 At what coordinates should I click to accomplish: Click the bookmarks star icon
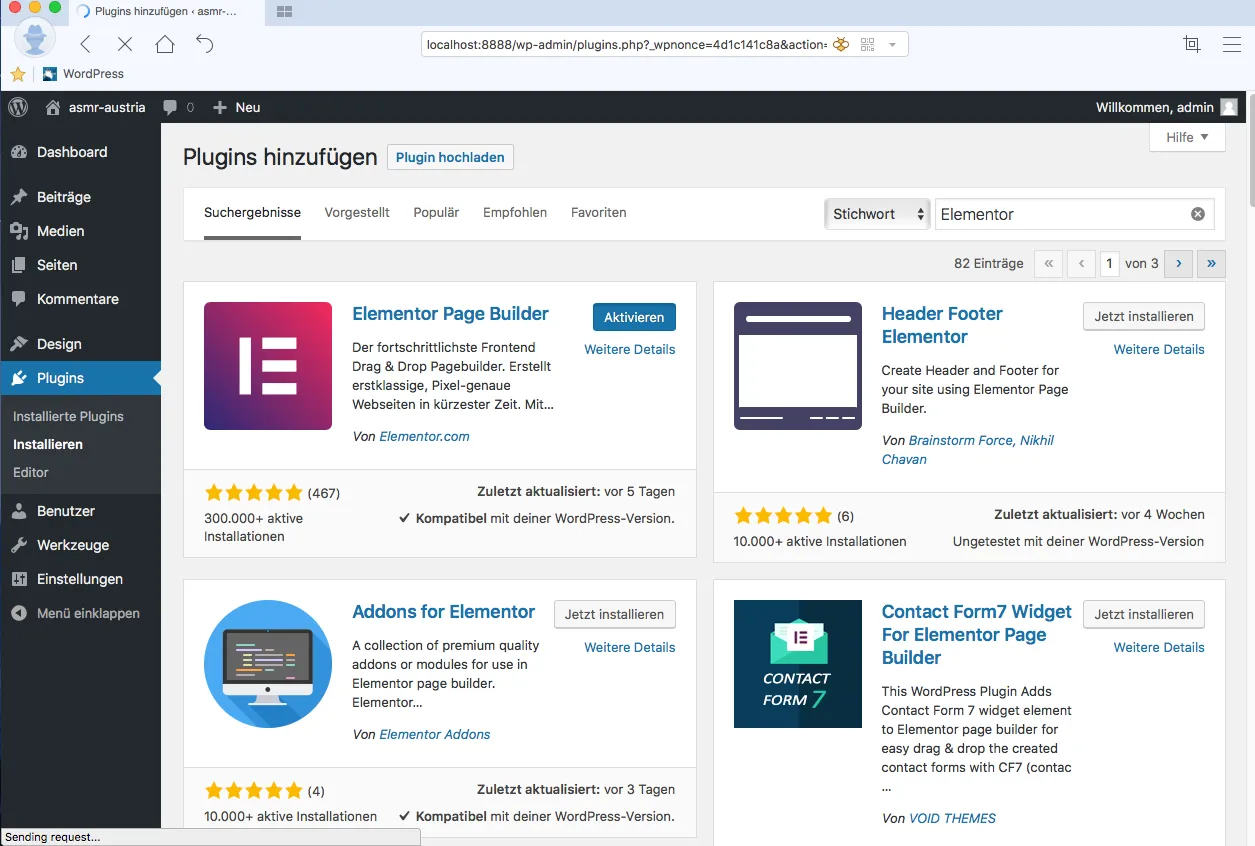click(x=18, y=74)
